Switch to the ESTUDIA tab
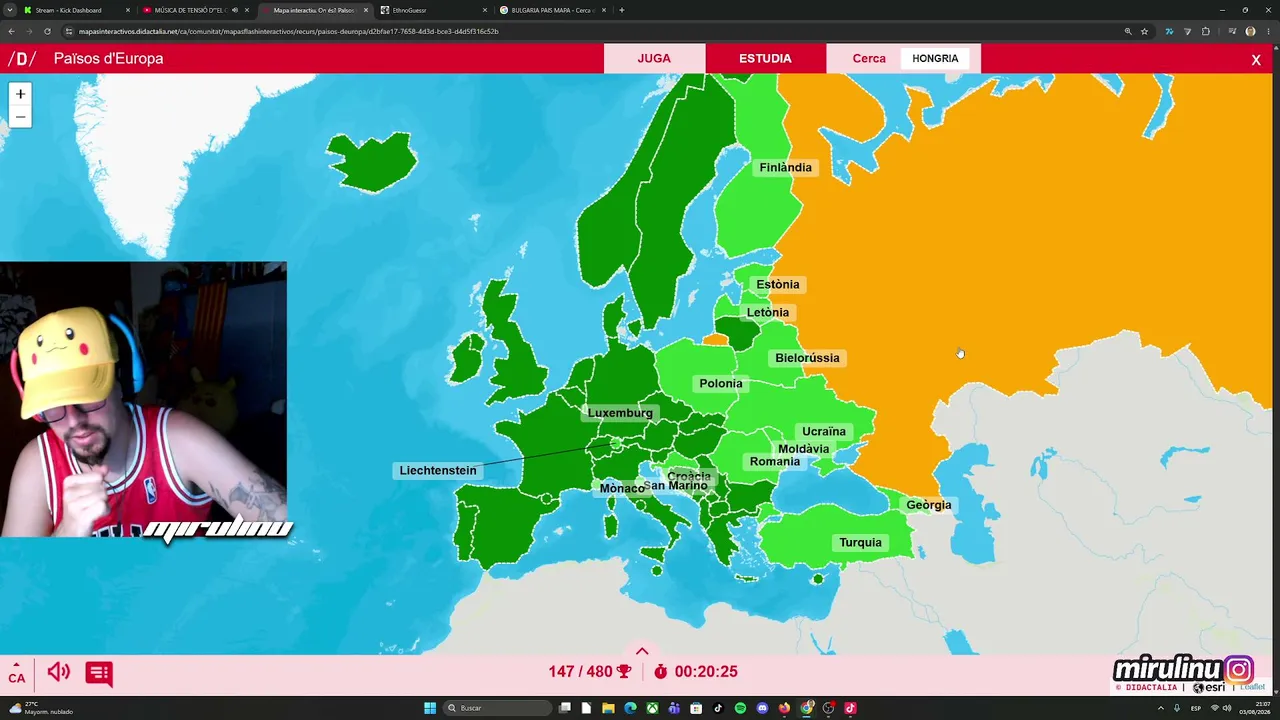Image resolution: width=1280 pixels, height=720 pixels. click(x=765, y=58)
